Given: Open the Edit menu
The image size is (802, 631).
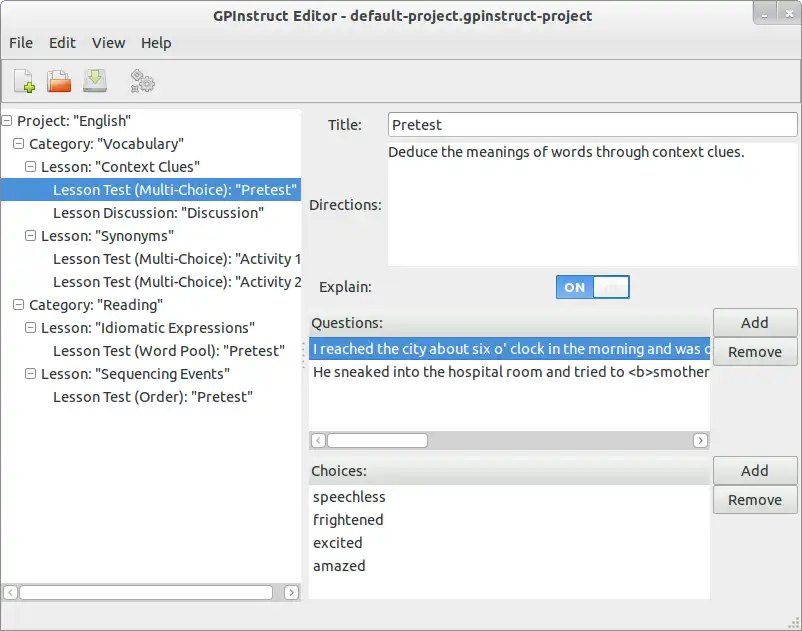Looking at the screenshot, I should 62,43.
